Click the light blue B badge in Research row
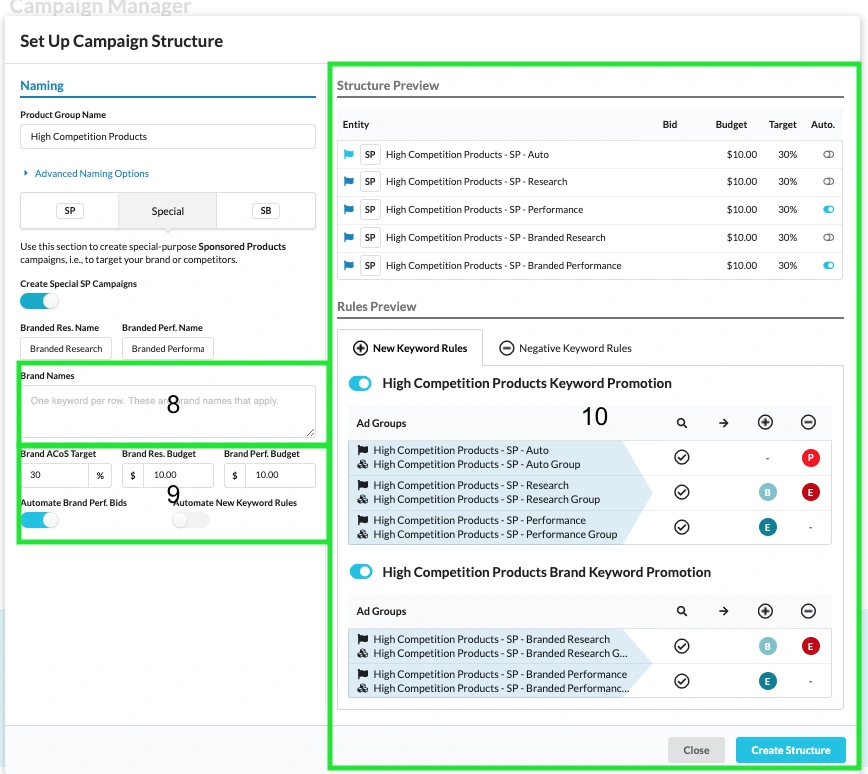 766,492
